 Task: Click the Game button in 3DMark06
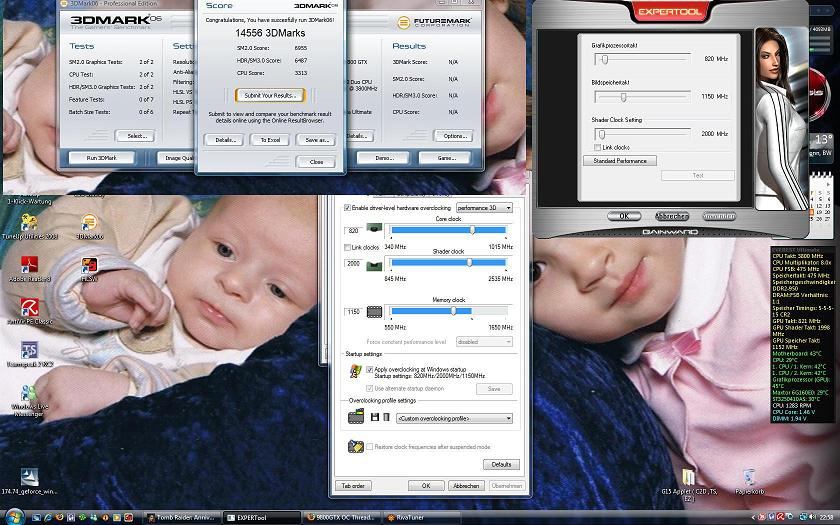point(445,158)
